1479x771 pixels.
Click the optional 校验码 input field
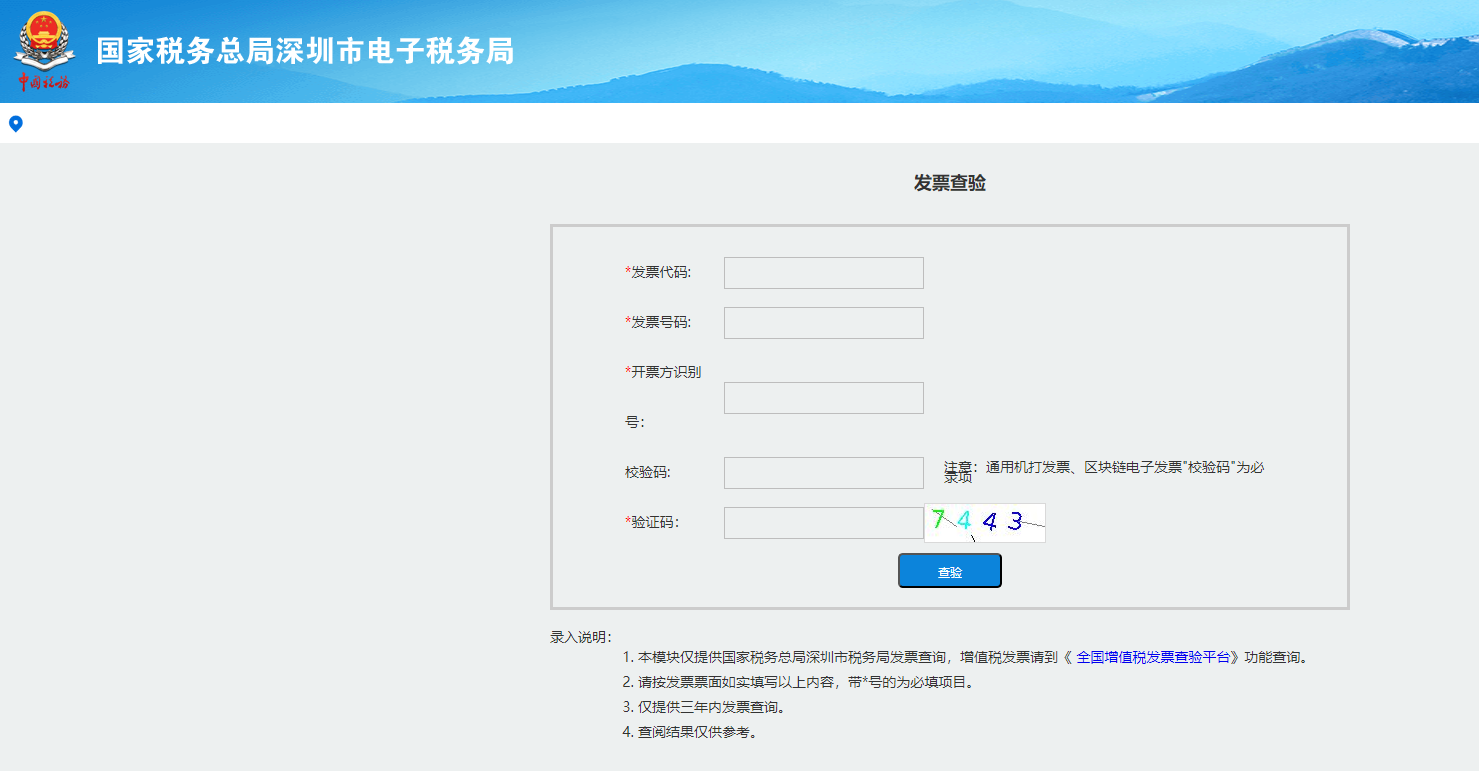823,472
